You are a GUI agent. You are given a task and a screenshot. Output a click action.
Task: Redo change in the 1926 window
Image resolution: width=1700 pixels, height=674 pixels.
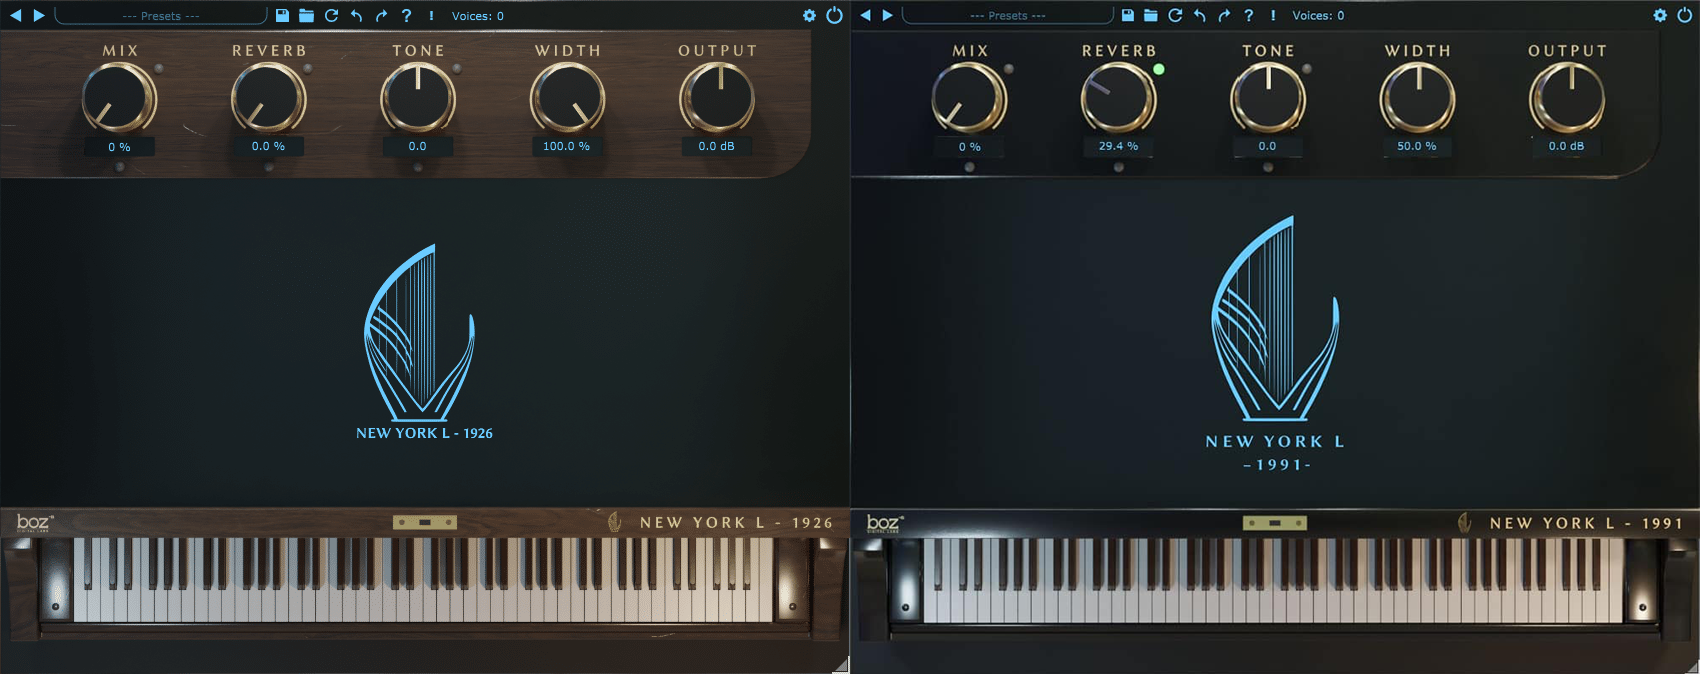[x=381, y=15]
